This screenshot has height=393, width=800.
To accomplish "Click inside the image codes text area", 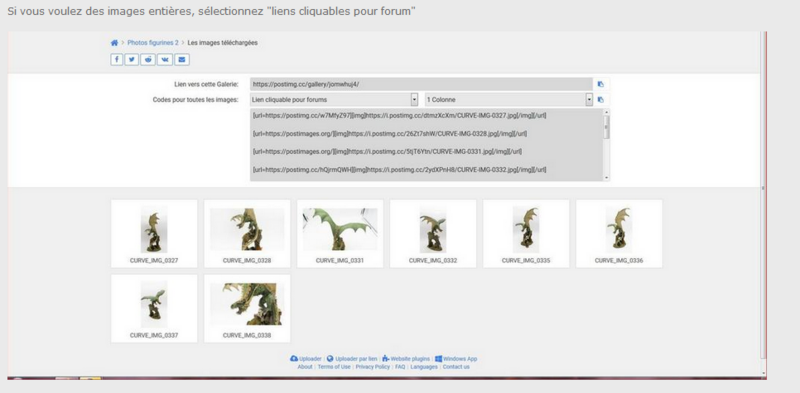I will (427, 144).
